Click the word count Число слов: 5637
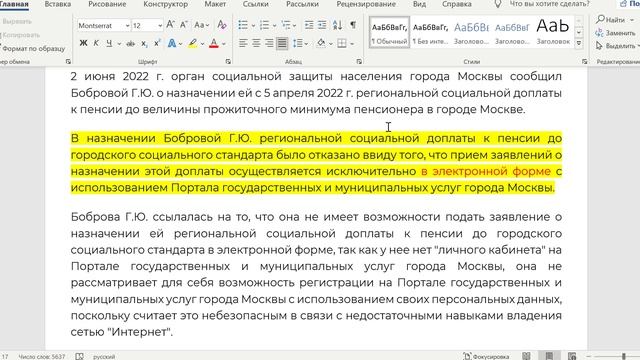This screenshot has height=360, width=640. coord(41,356)
